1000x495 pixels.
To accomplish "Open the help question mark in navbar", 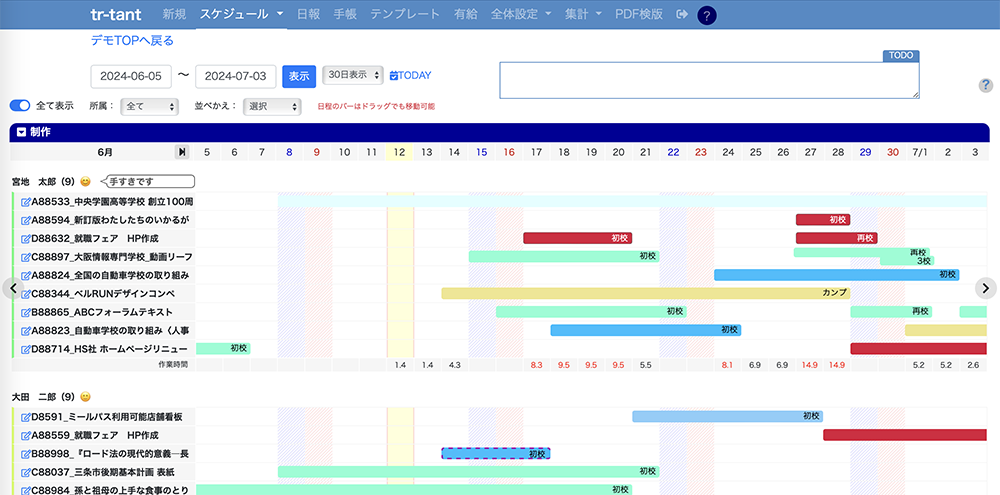I will tap(707, 15).
